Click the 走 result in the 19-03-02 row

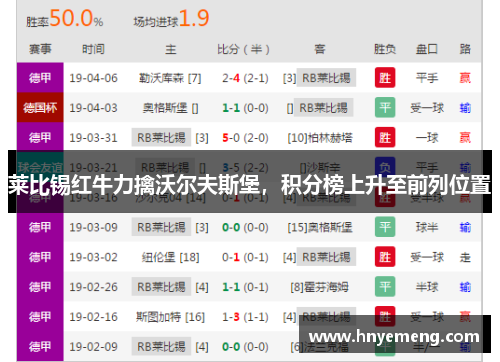[x=465, y=257]
